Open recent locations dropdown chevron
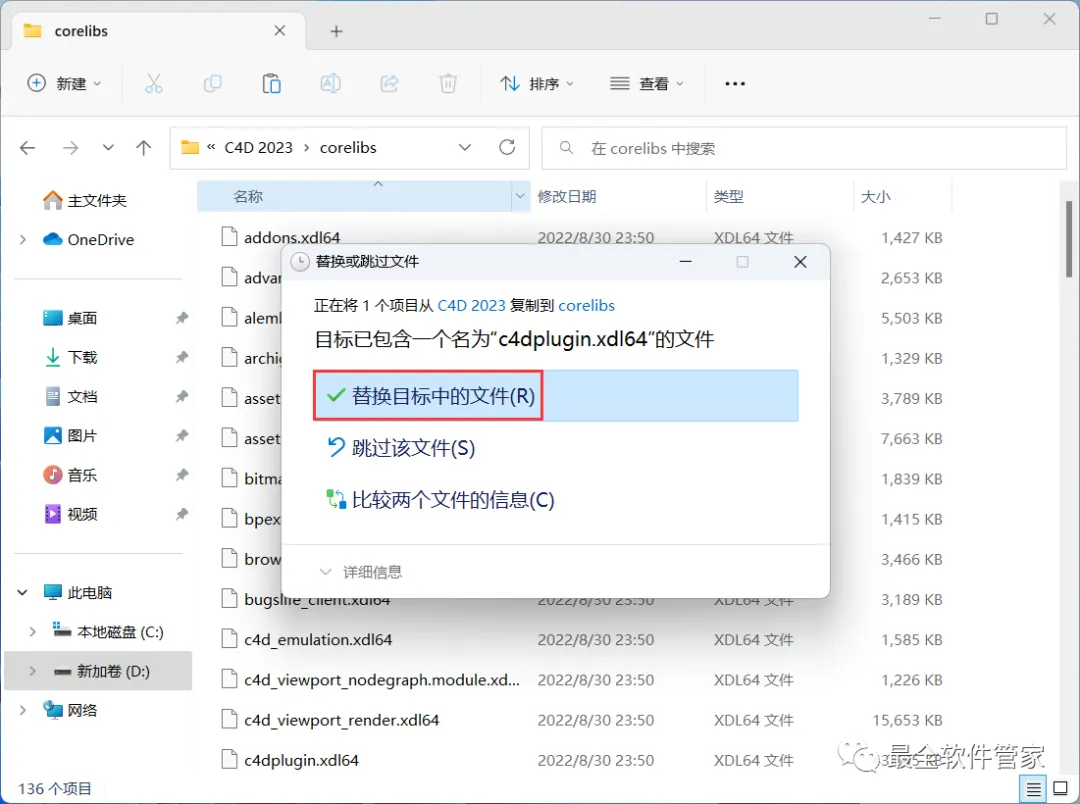Viewport: 1080px width, 804px height. click(108, 147)
